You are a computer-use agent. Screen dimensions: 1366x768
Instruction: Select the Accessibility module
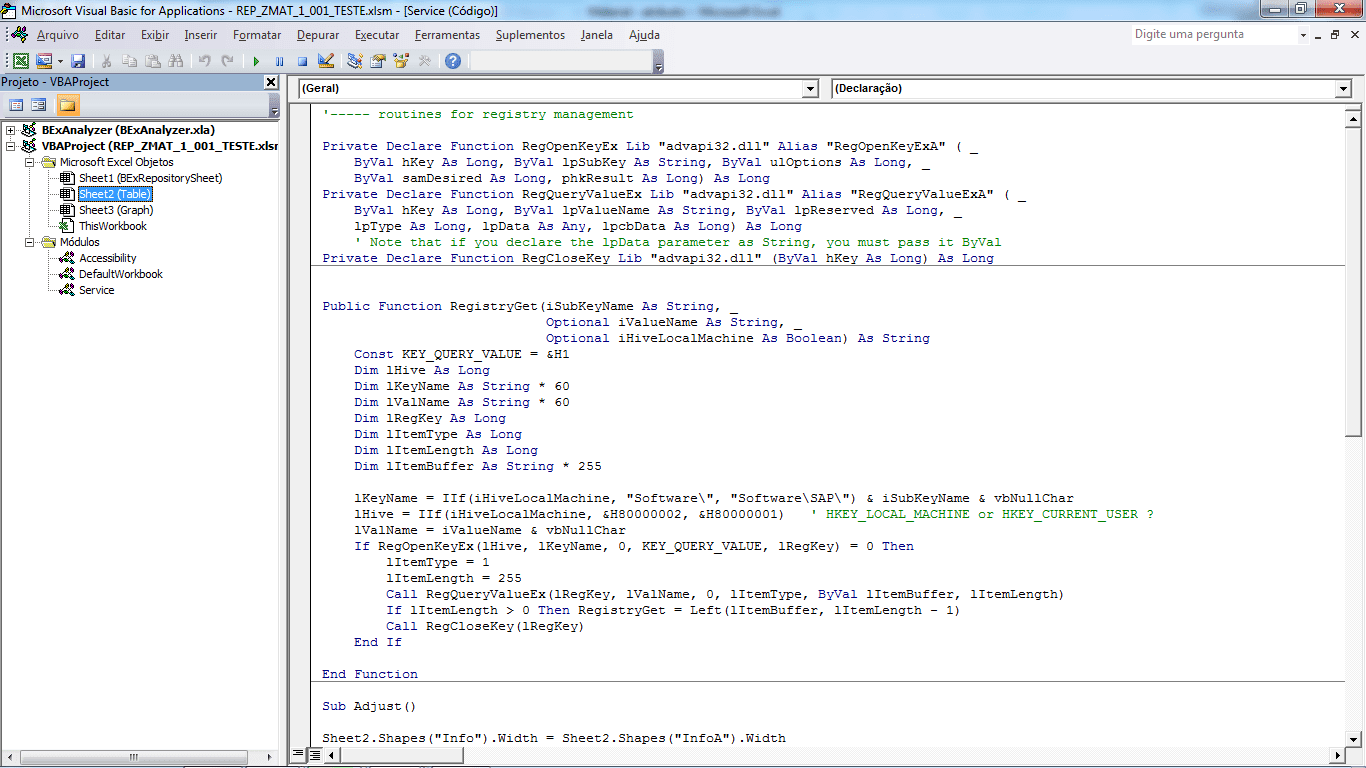pyautogui.click(x=108, y=258)
